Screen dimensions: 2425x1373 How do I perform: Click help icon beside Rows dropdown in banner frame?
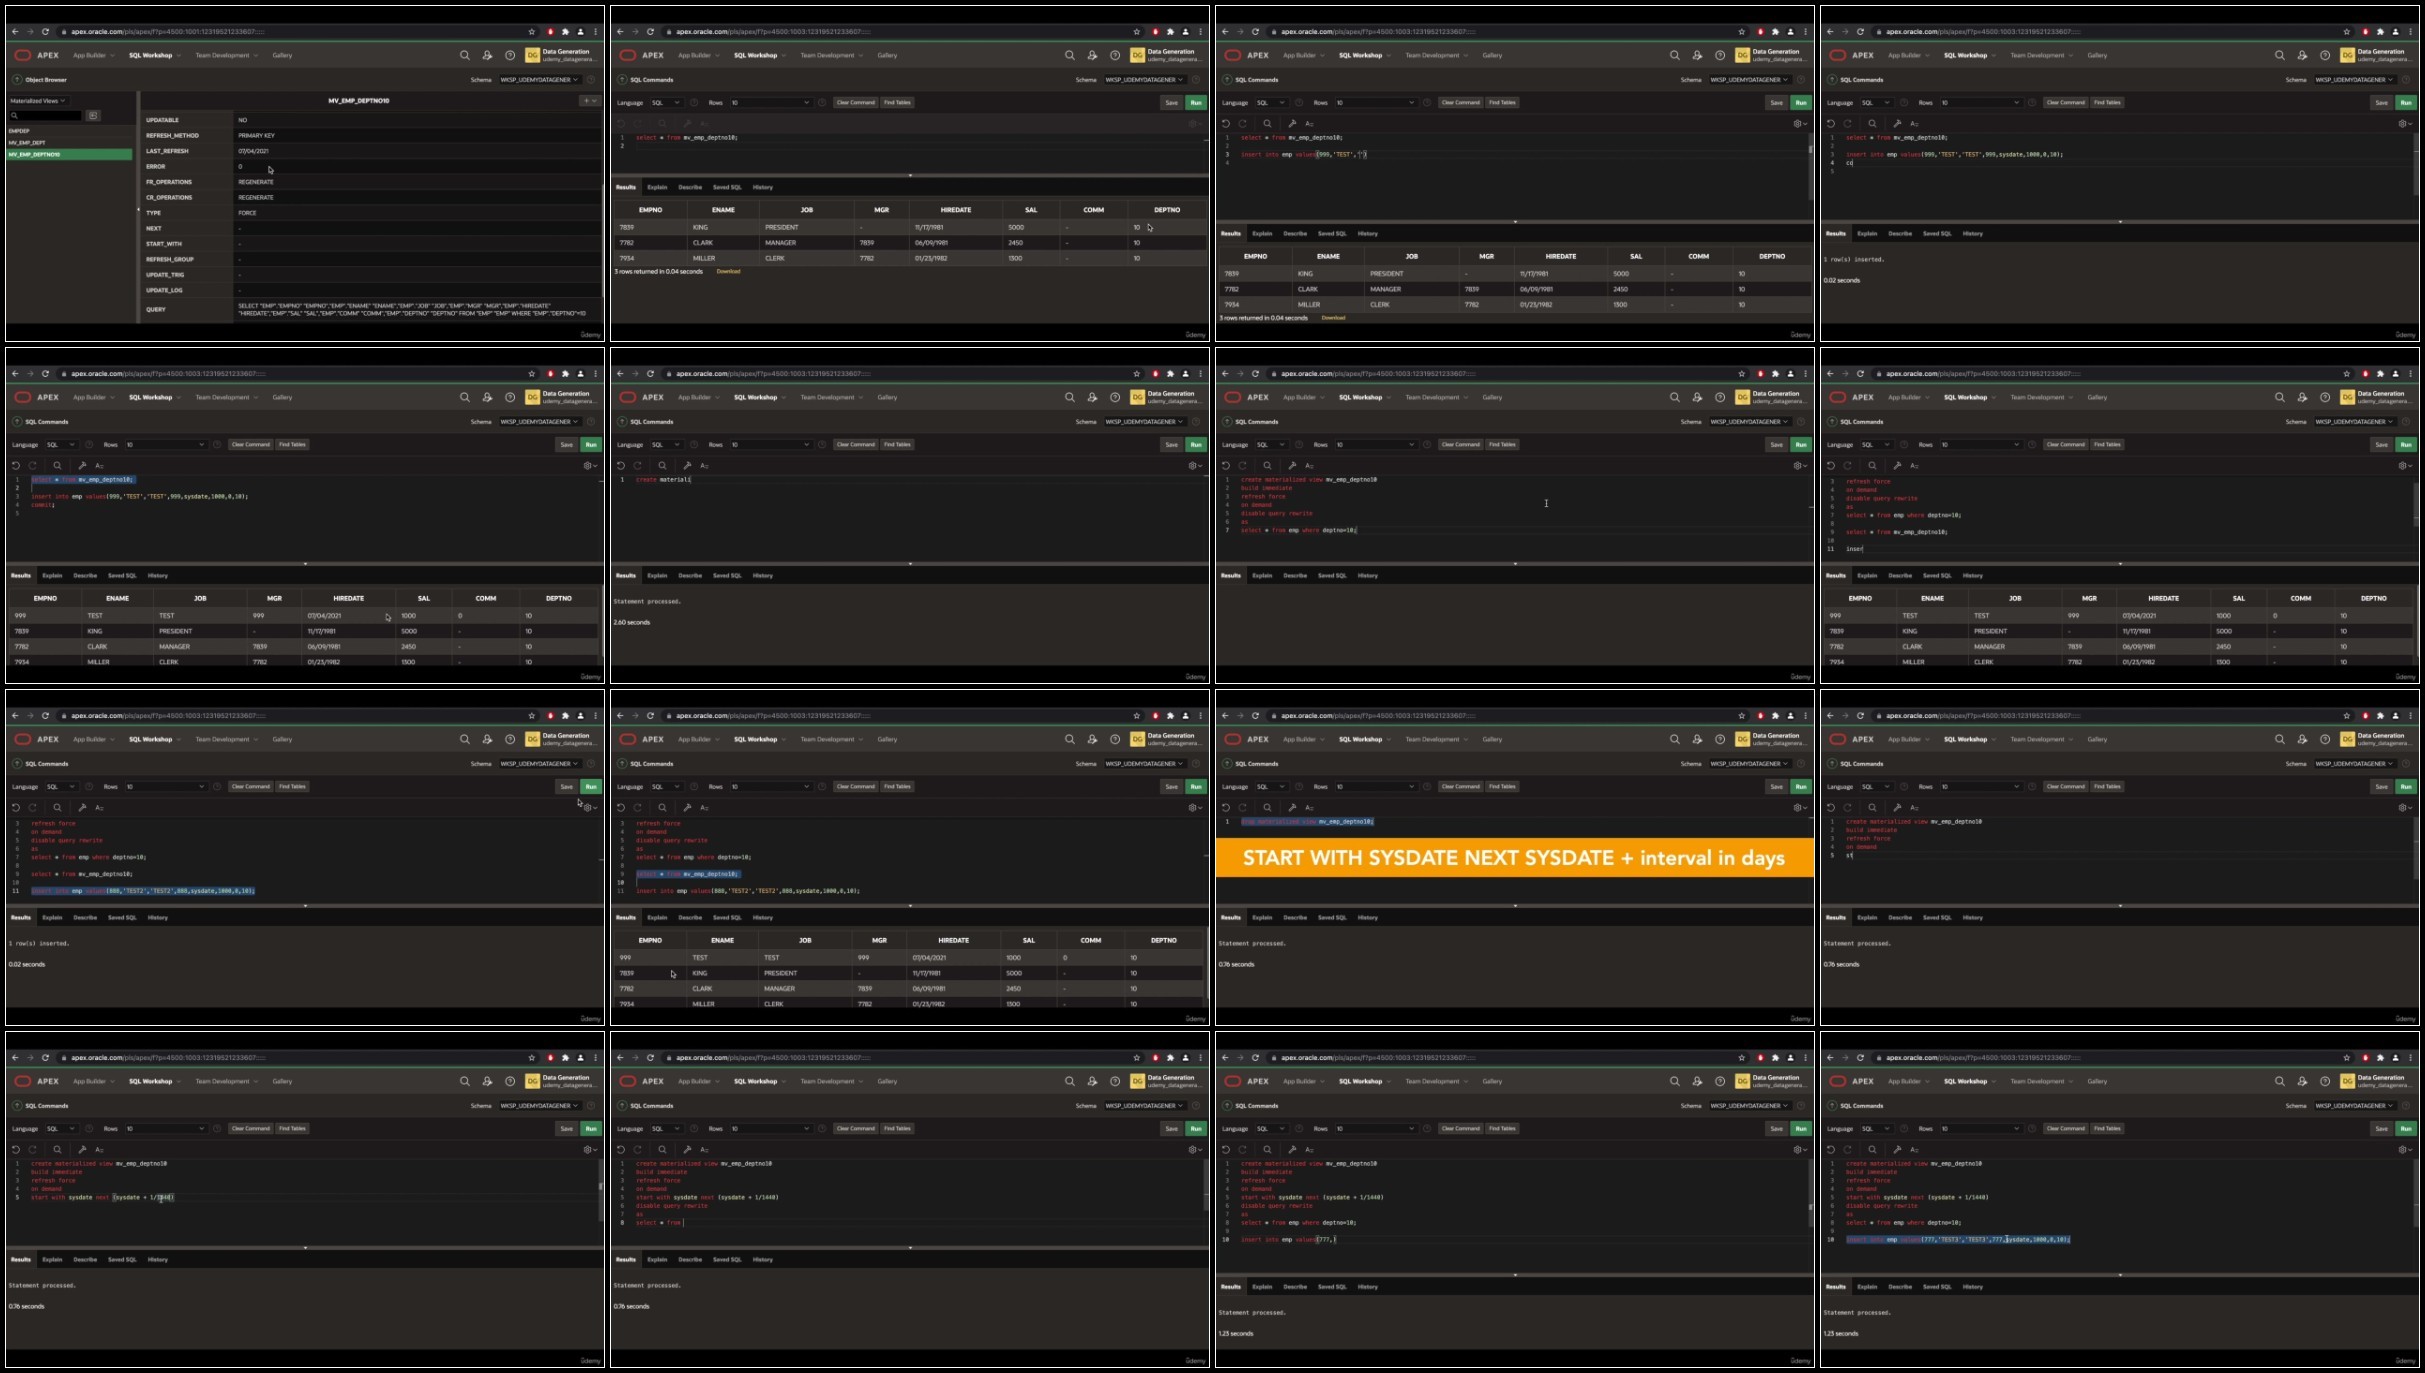point(1427,786)
